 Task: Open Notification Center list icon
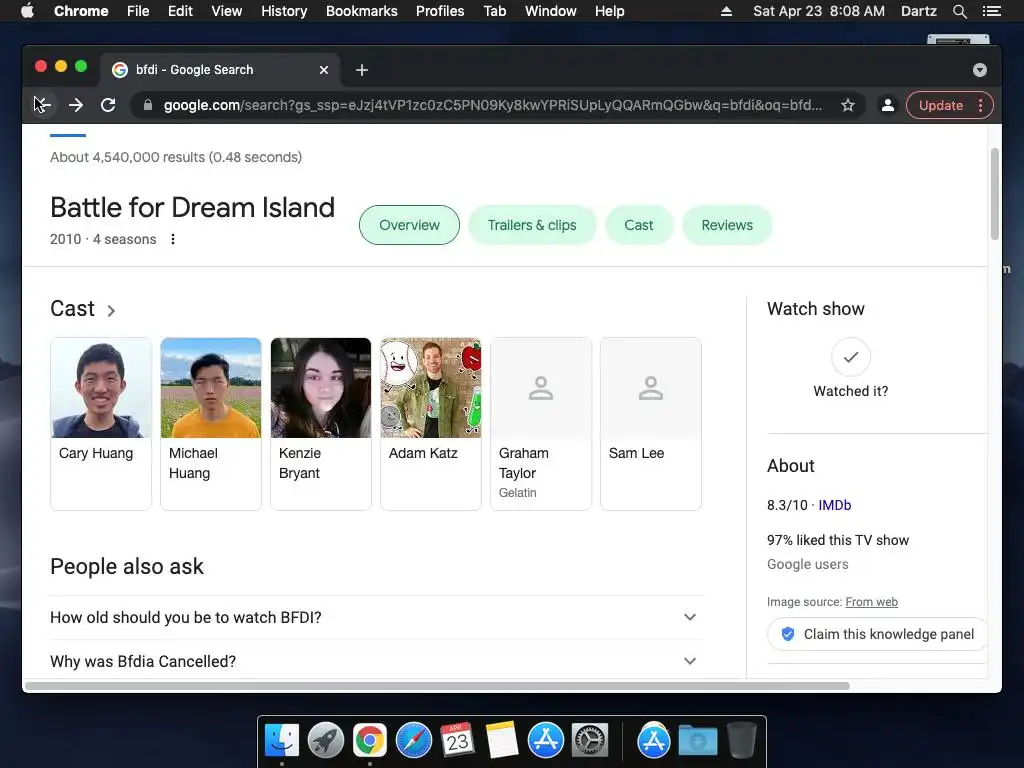point(991,11)
